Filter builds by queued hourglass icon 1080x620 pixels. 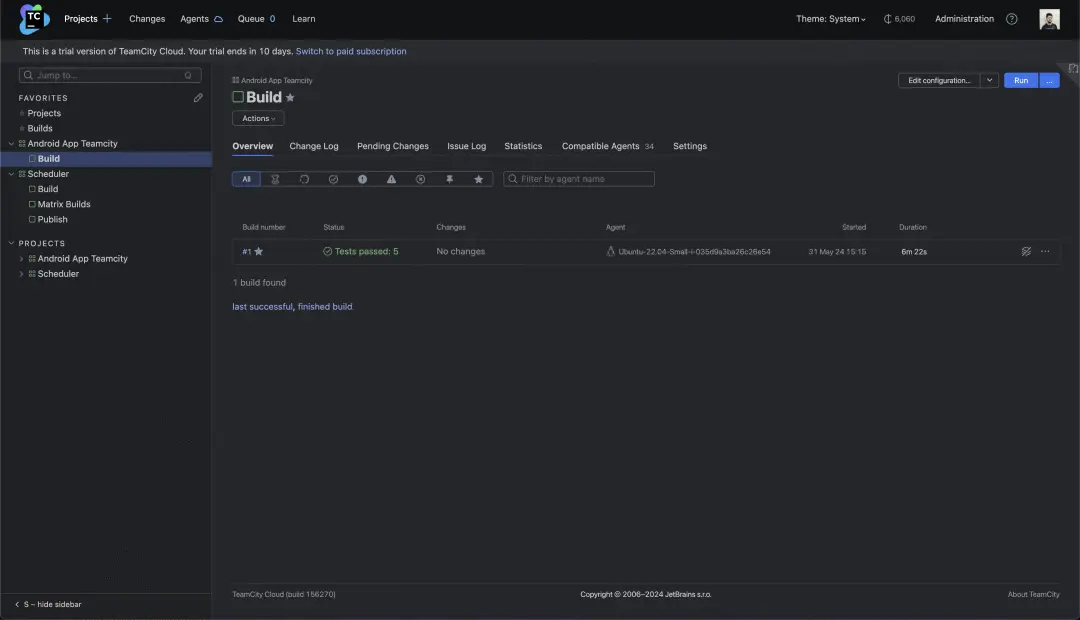(275, 179)
